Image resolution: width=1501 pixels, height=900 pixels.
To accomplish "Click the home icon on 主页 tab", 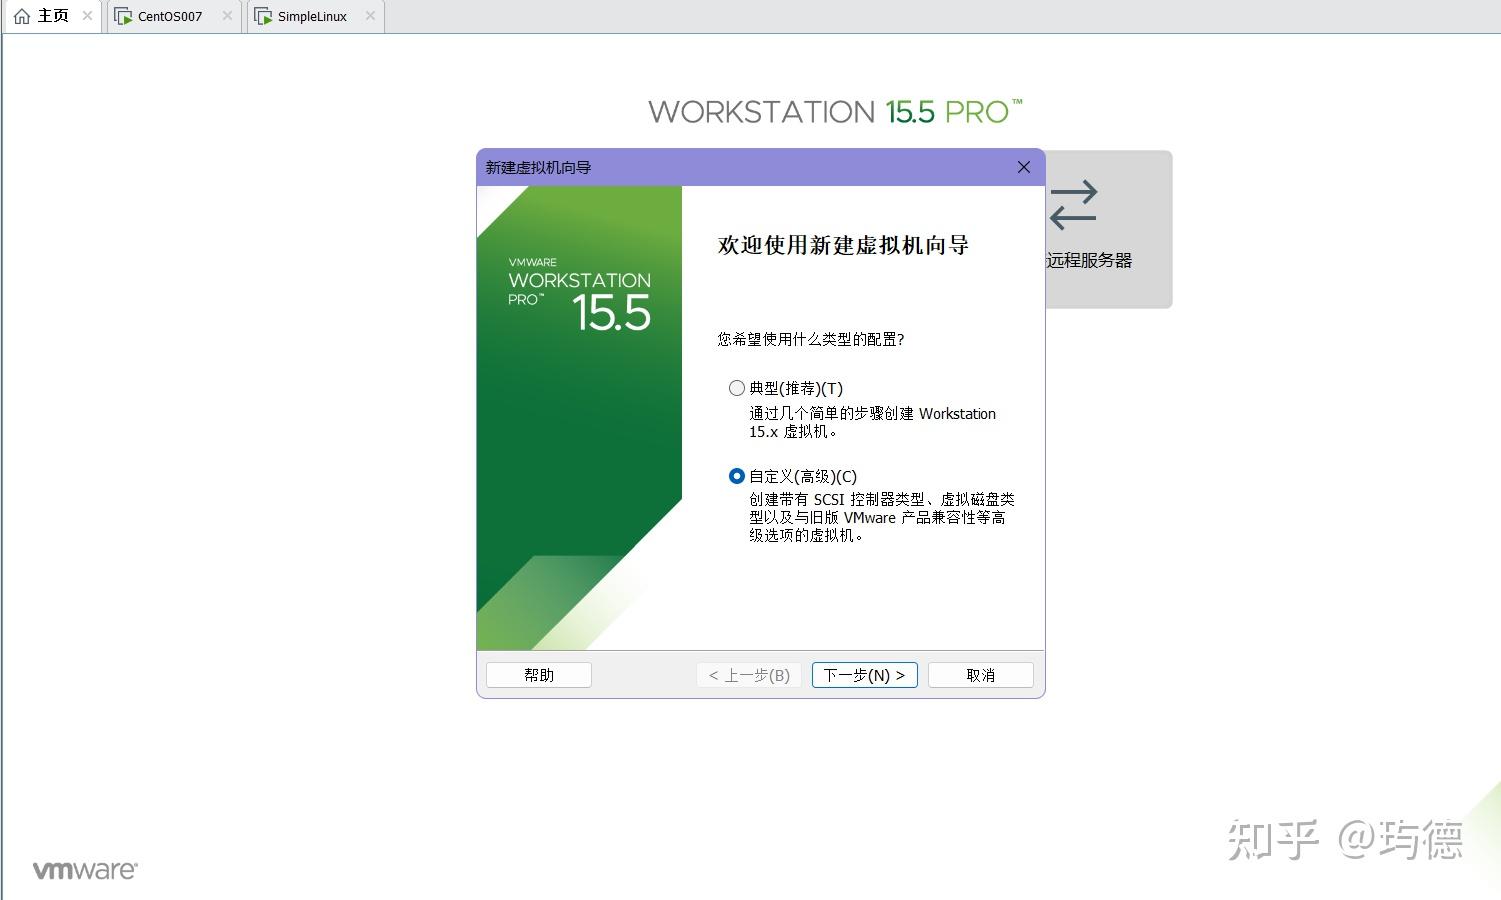I will tap(22, 16).
